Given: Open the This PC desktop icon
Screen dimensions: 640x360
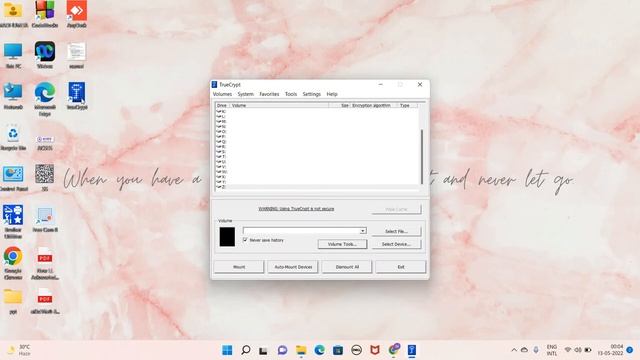Looking at the screenshot, I should point(13,55).
